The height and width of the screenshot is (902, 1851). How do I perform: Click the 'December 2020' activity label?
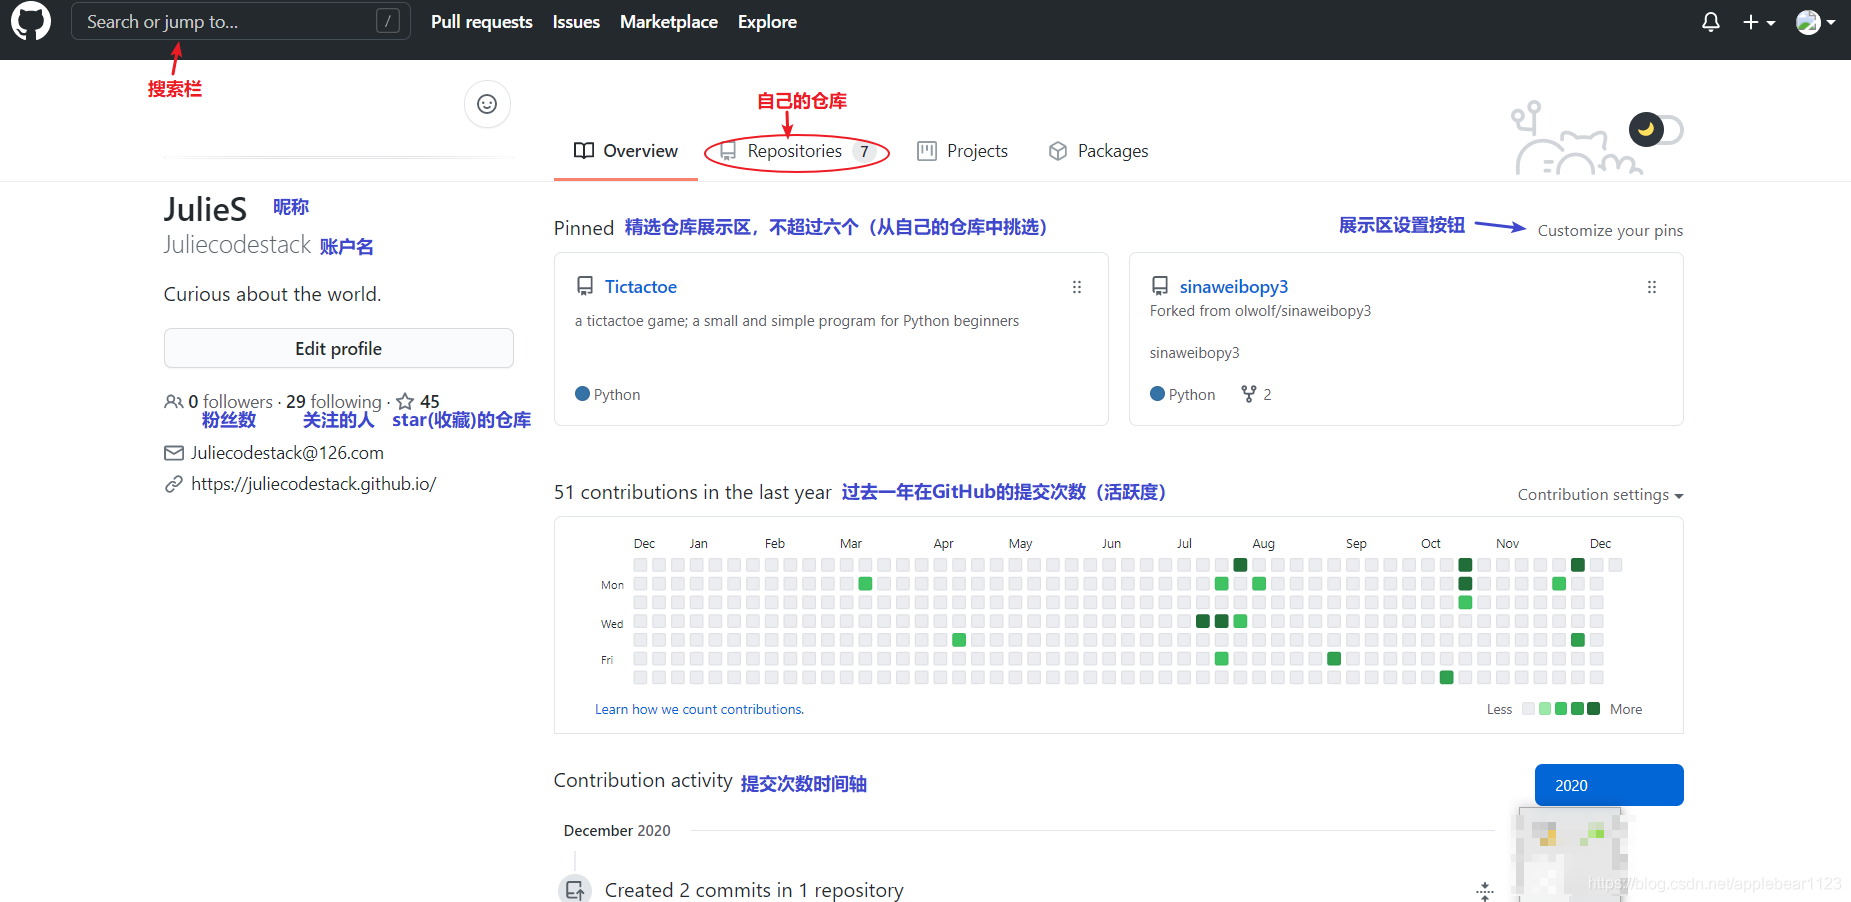click(617, 831)
